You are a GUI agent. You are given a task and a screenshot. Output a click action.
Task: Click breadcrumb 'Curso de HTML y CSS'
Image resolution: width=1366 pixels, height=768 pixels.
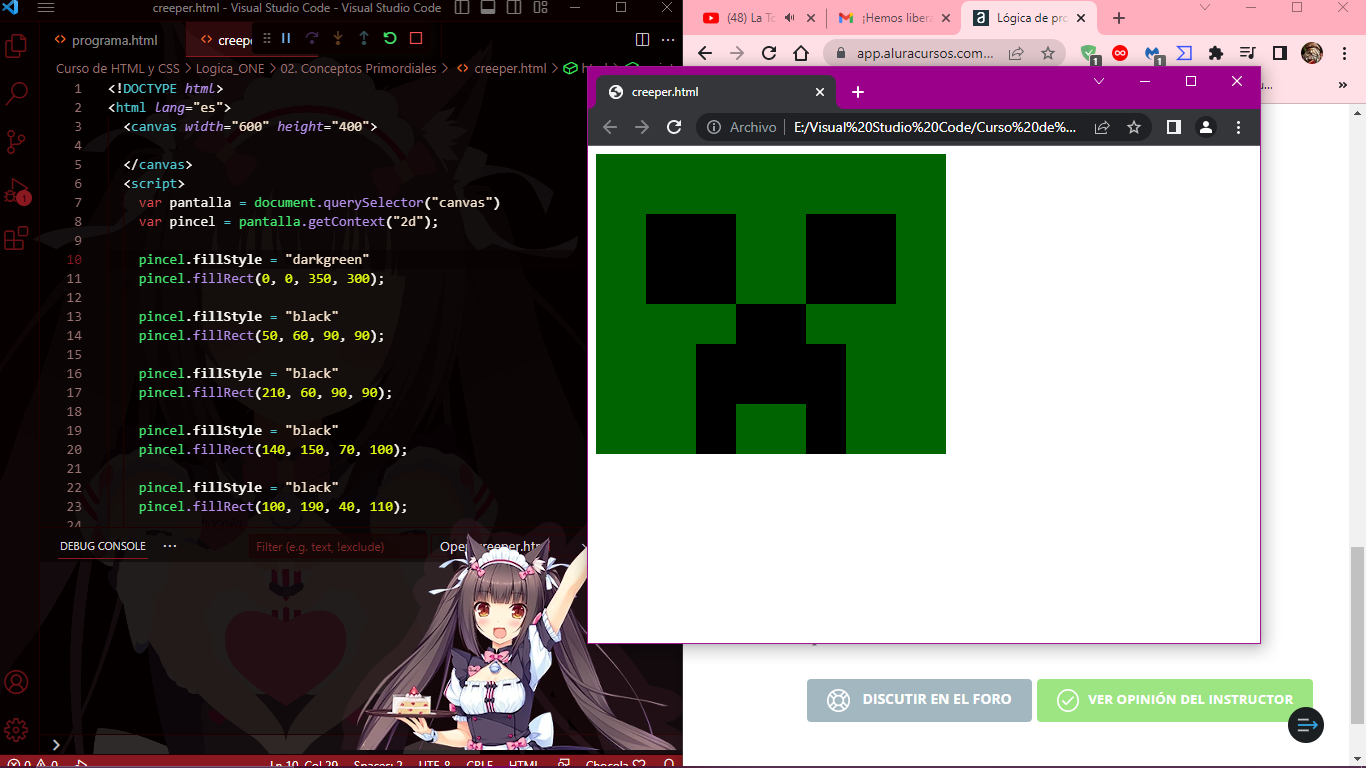[117, 69]
